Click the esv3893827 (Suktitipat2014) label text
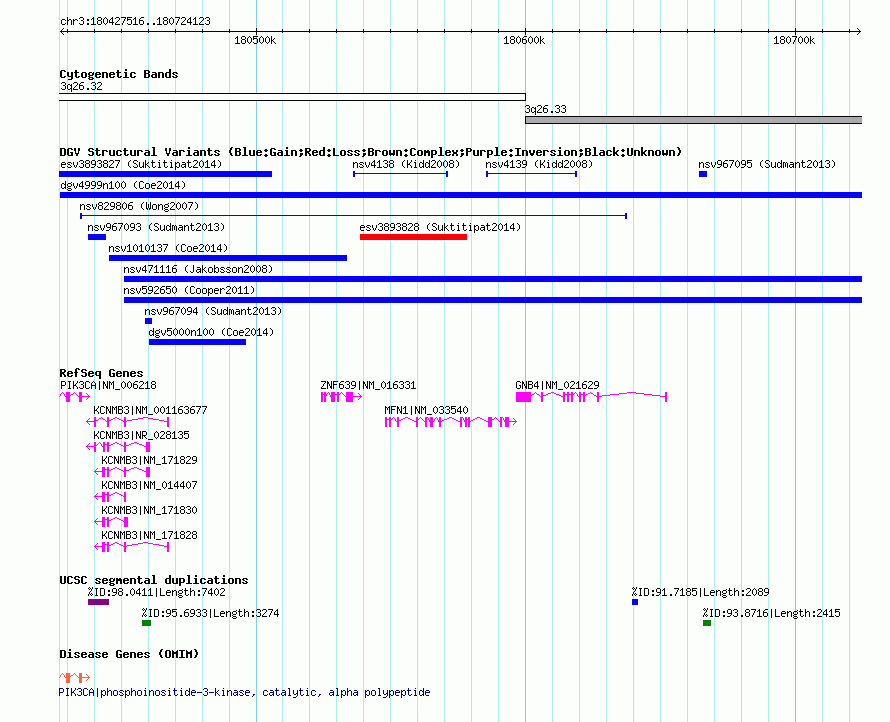The height and width of the screenshot is (722, 890). click(x=141, y=164)
